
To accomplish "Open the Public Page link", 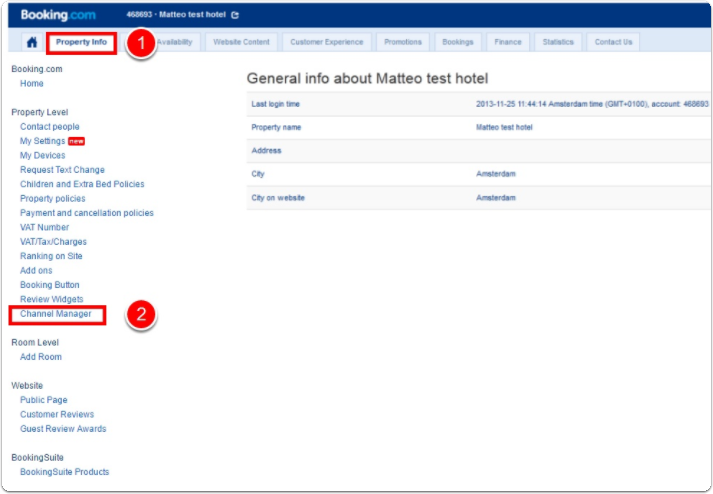I will pyautogui.click(x=44, y=400).
